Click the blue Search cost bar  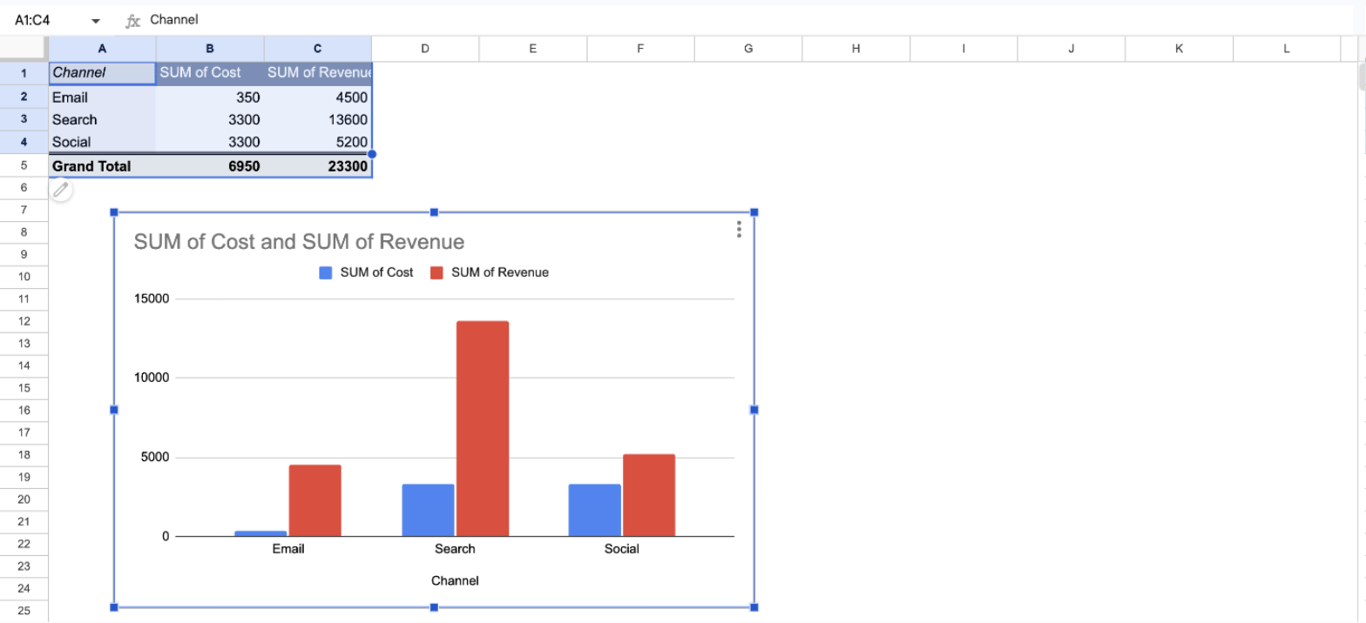pyautogui.click(x=428, y=510)
